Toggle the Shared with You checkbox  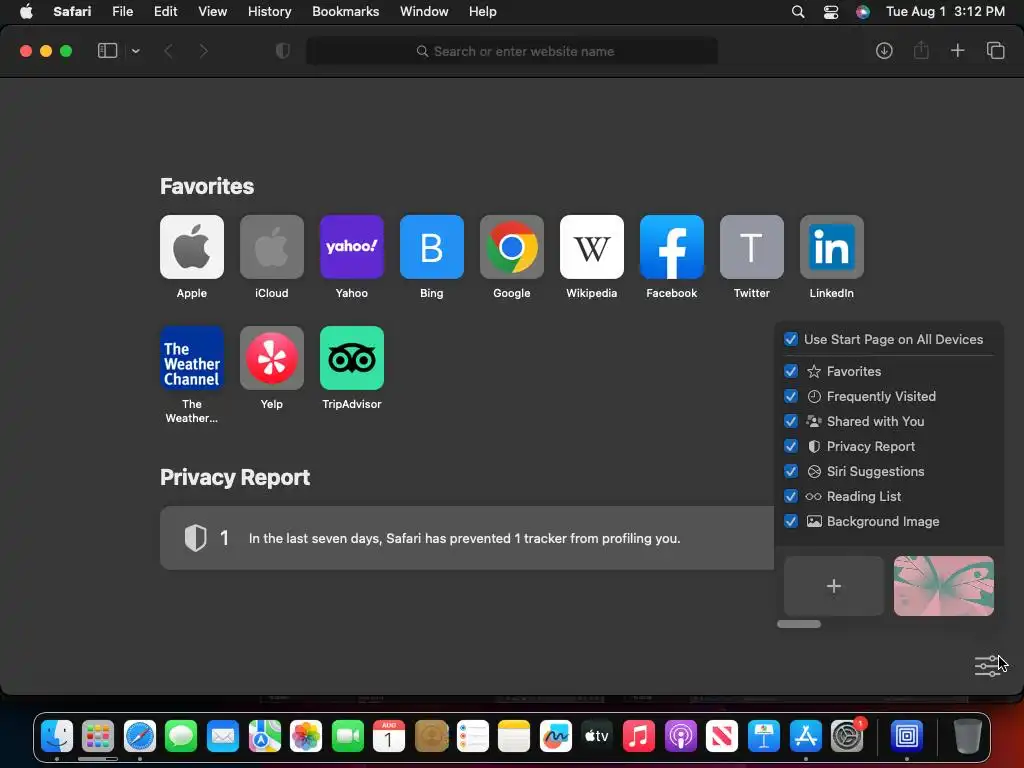(x=791, y=421)
